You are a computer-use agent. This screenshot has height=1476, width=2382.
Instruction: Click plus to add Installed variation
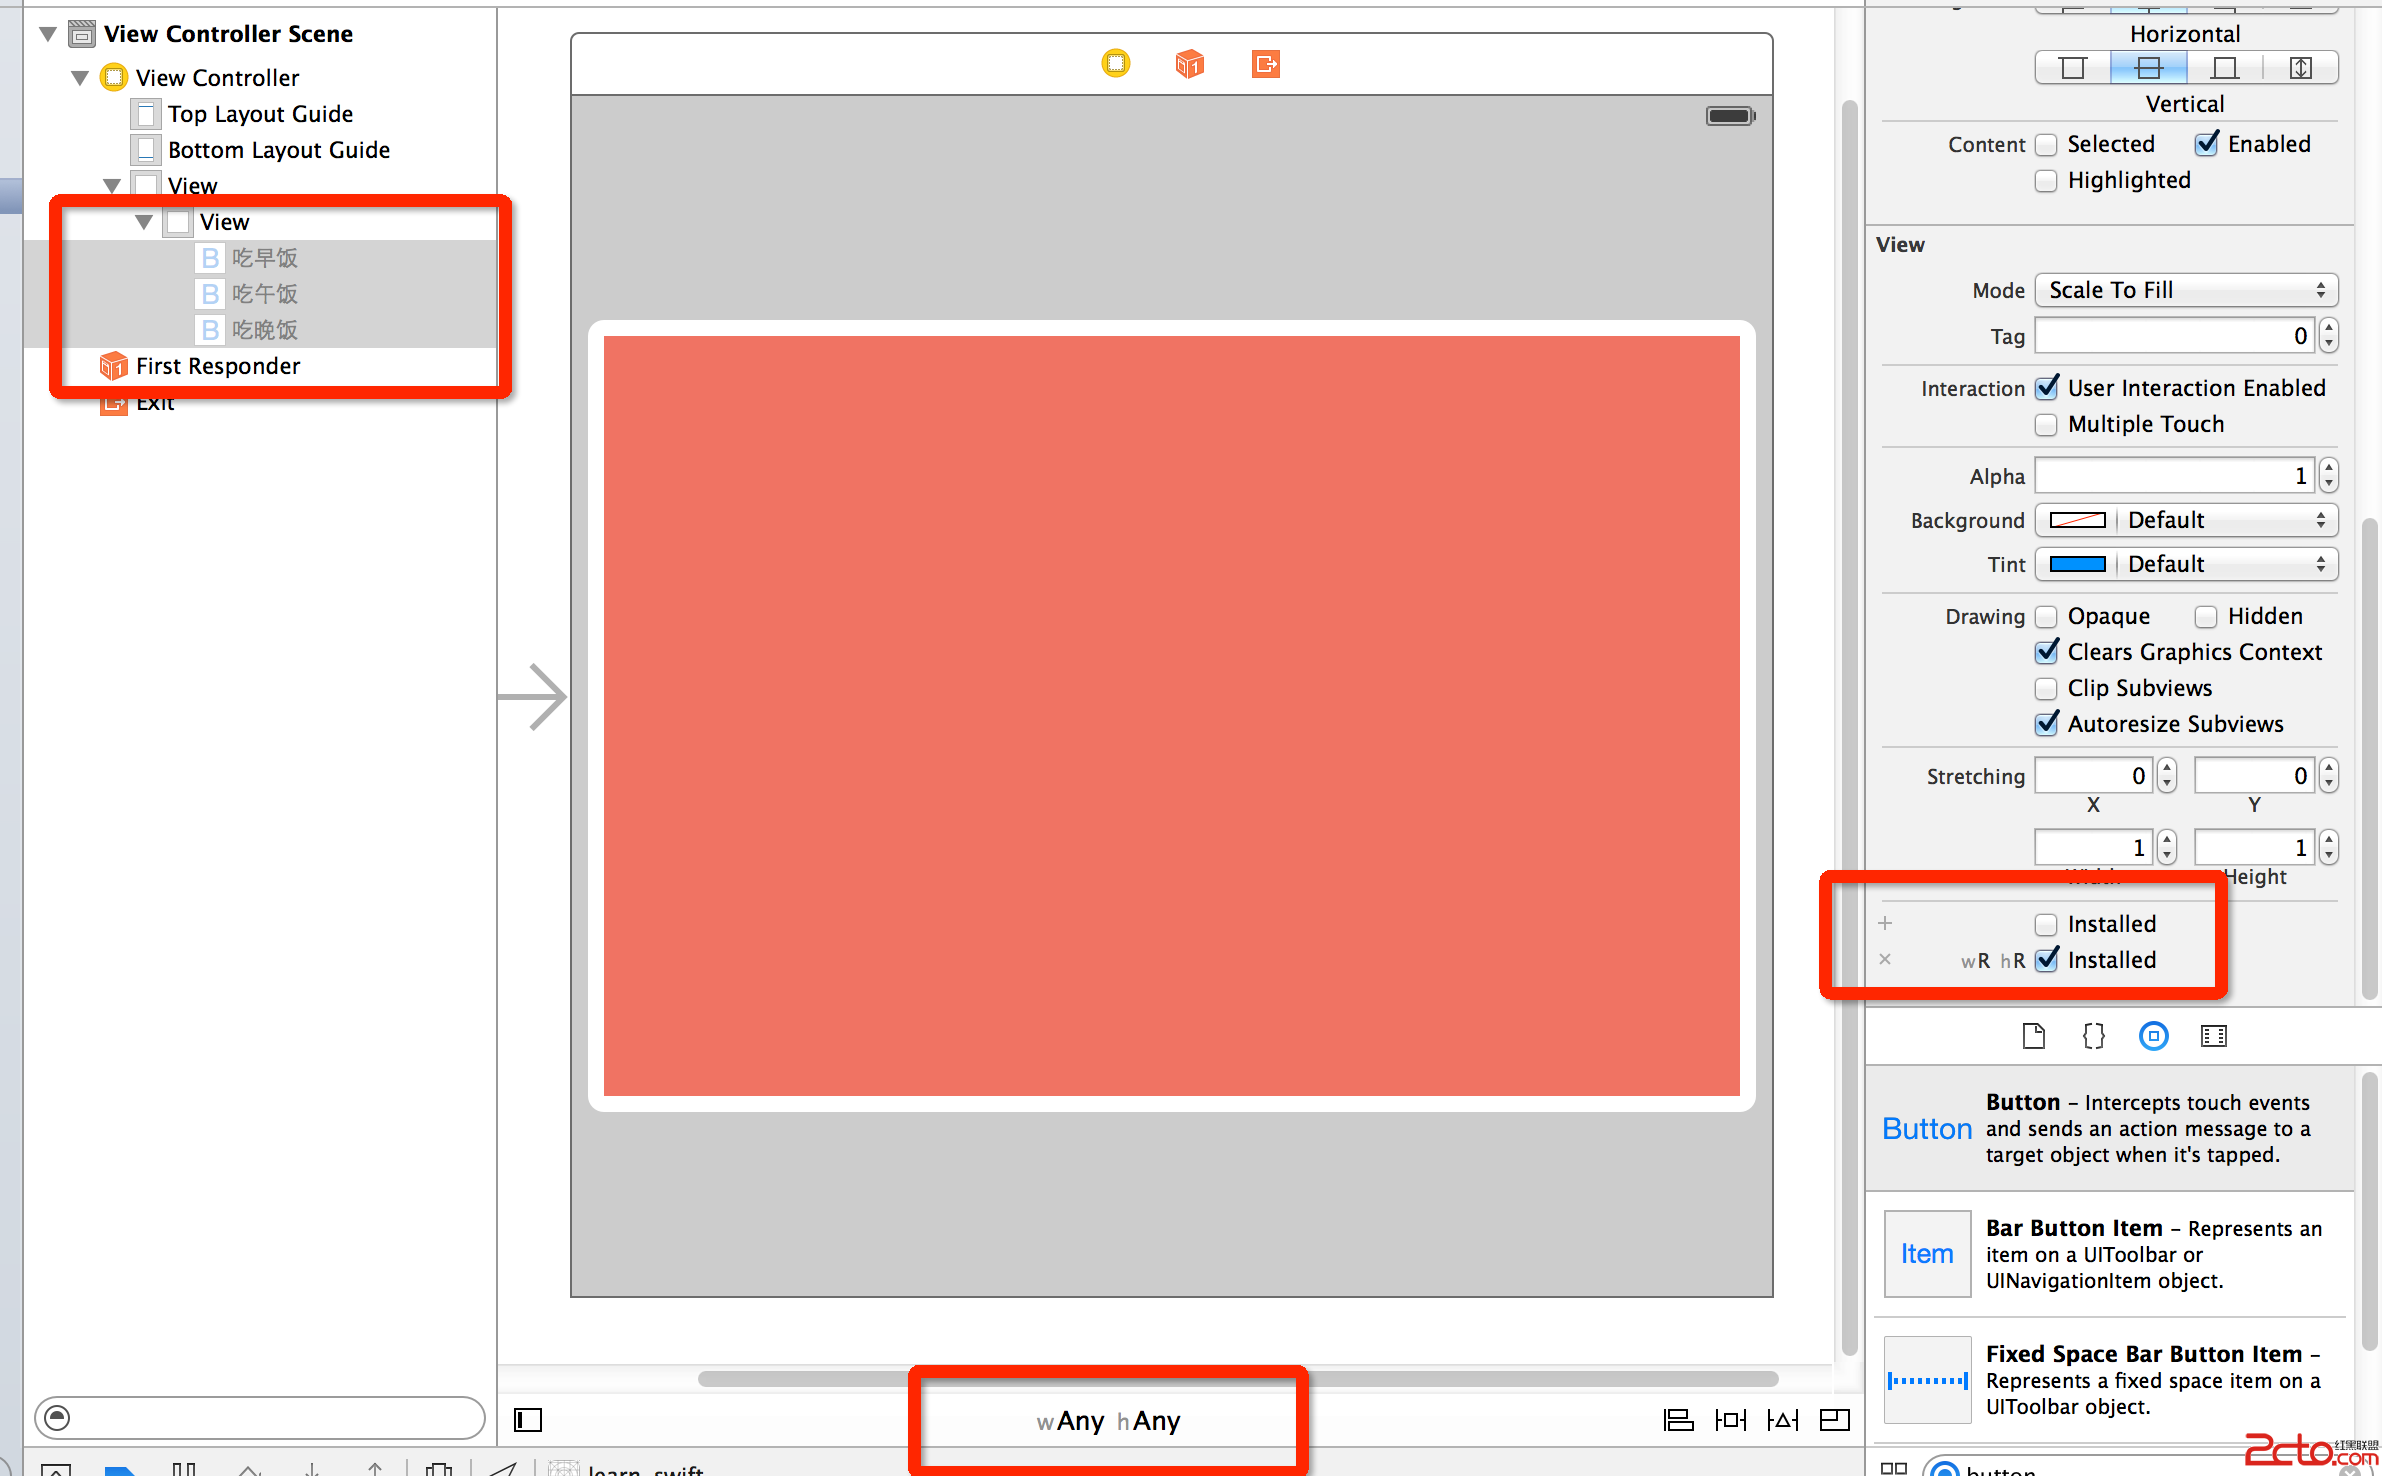point(1885,923)
